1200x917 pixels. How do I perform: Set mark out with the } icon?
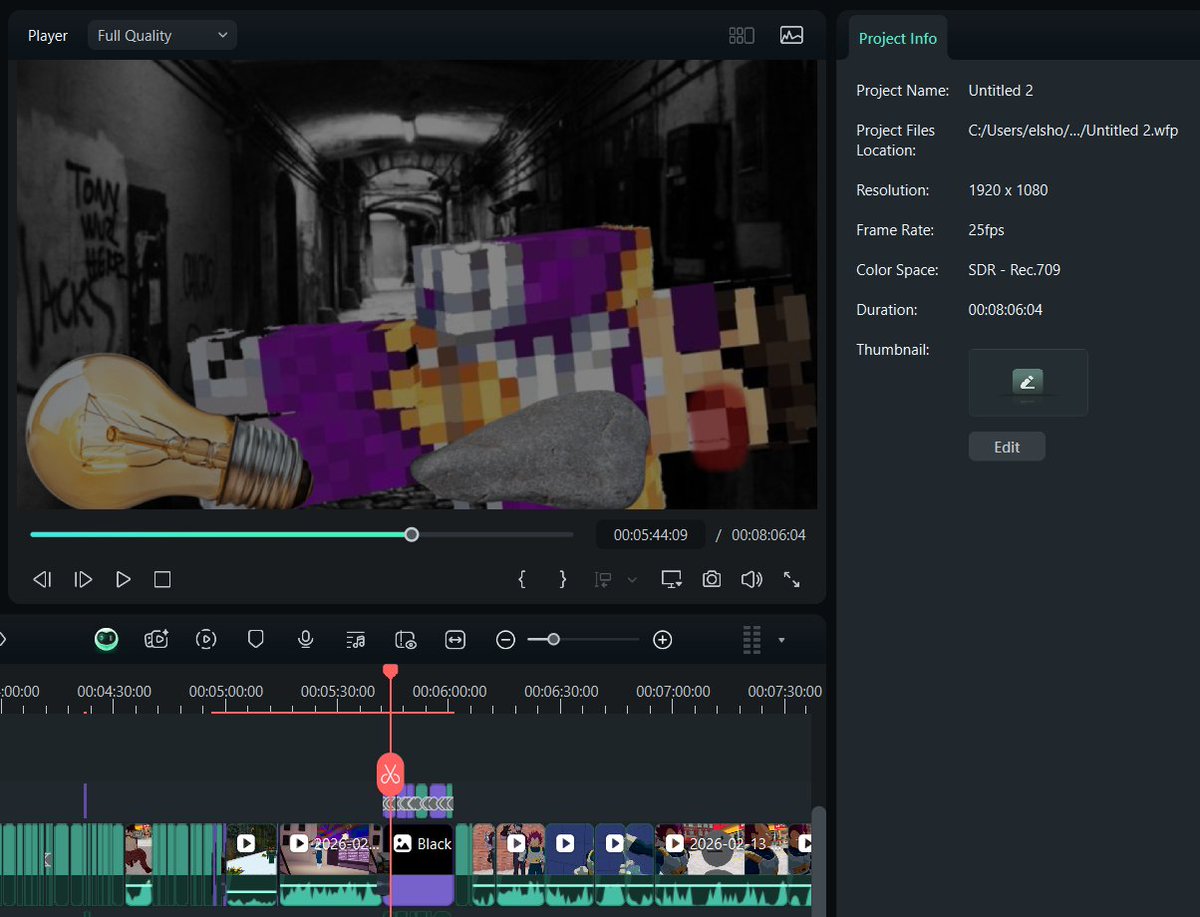click(x=562, y=579)
